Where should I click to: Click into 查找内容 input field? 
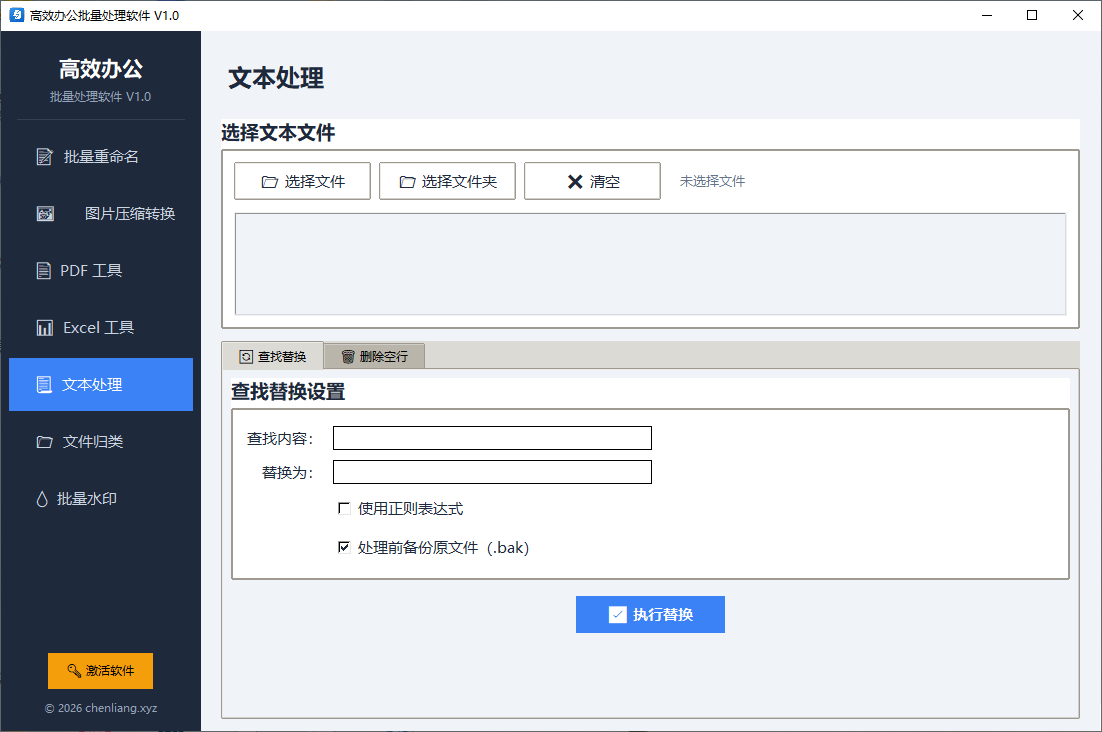(x=492, y=438)
